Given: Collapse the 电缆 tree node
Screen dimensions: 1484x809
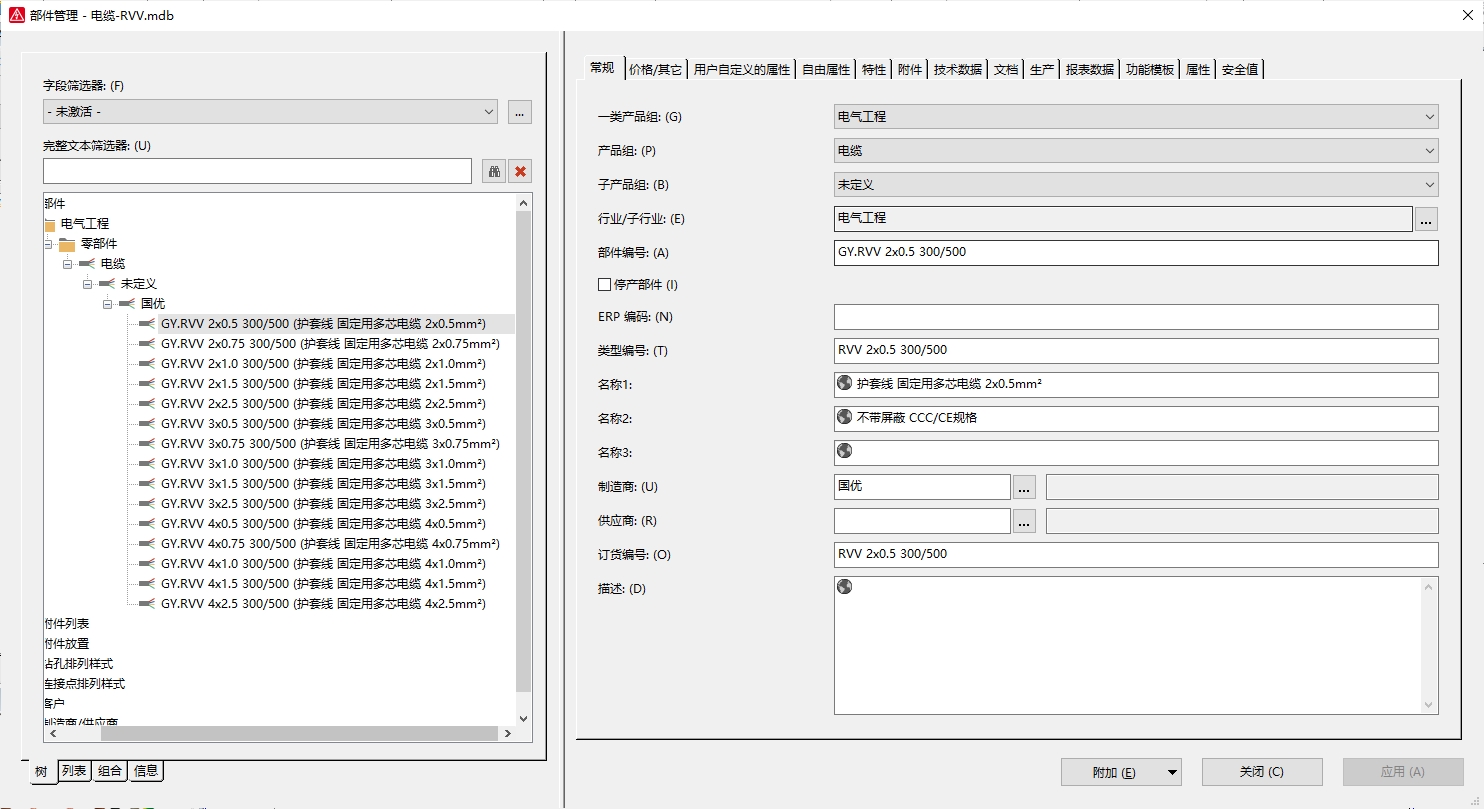Looking at the screenshot, I should point(68,264).
